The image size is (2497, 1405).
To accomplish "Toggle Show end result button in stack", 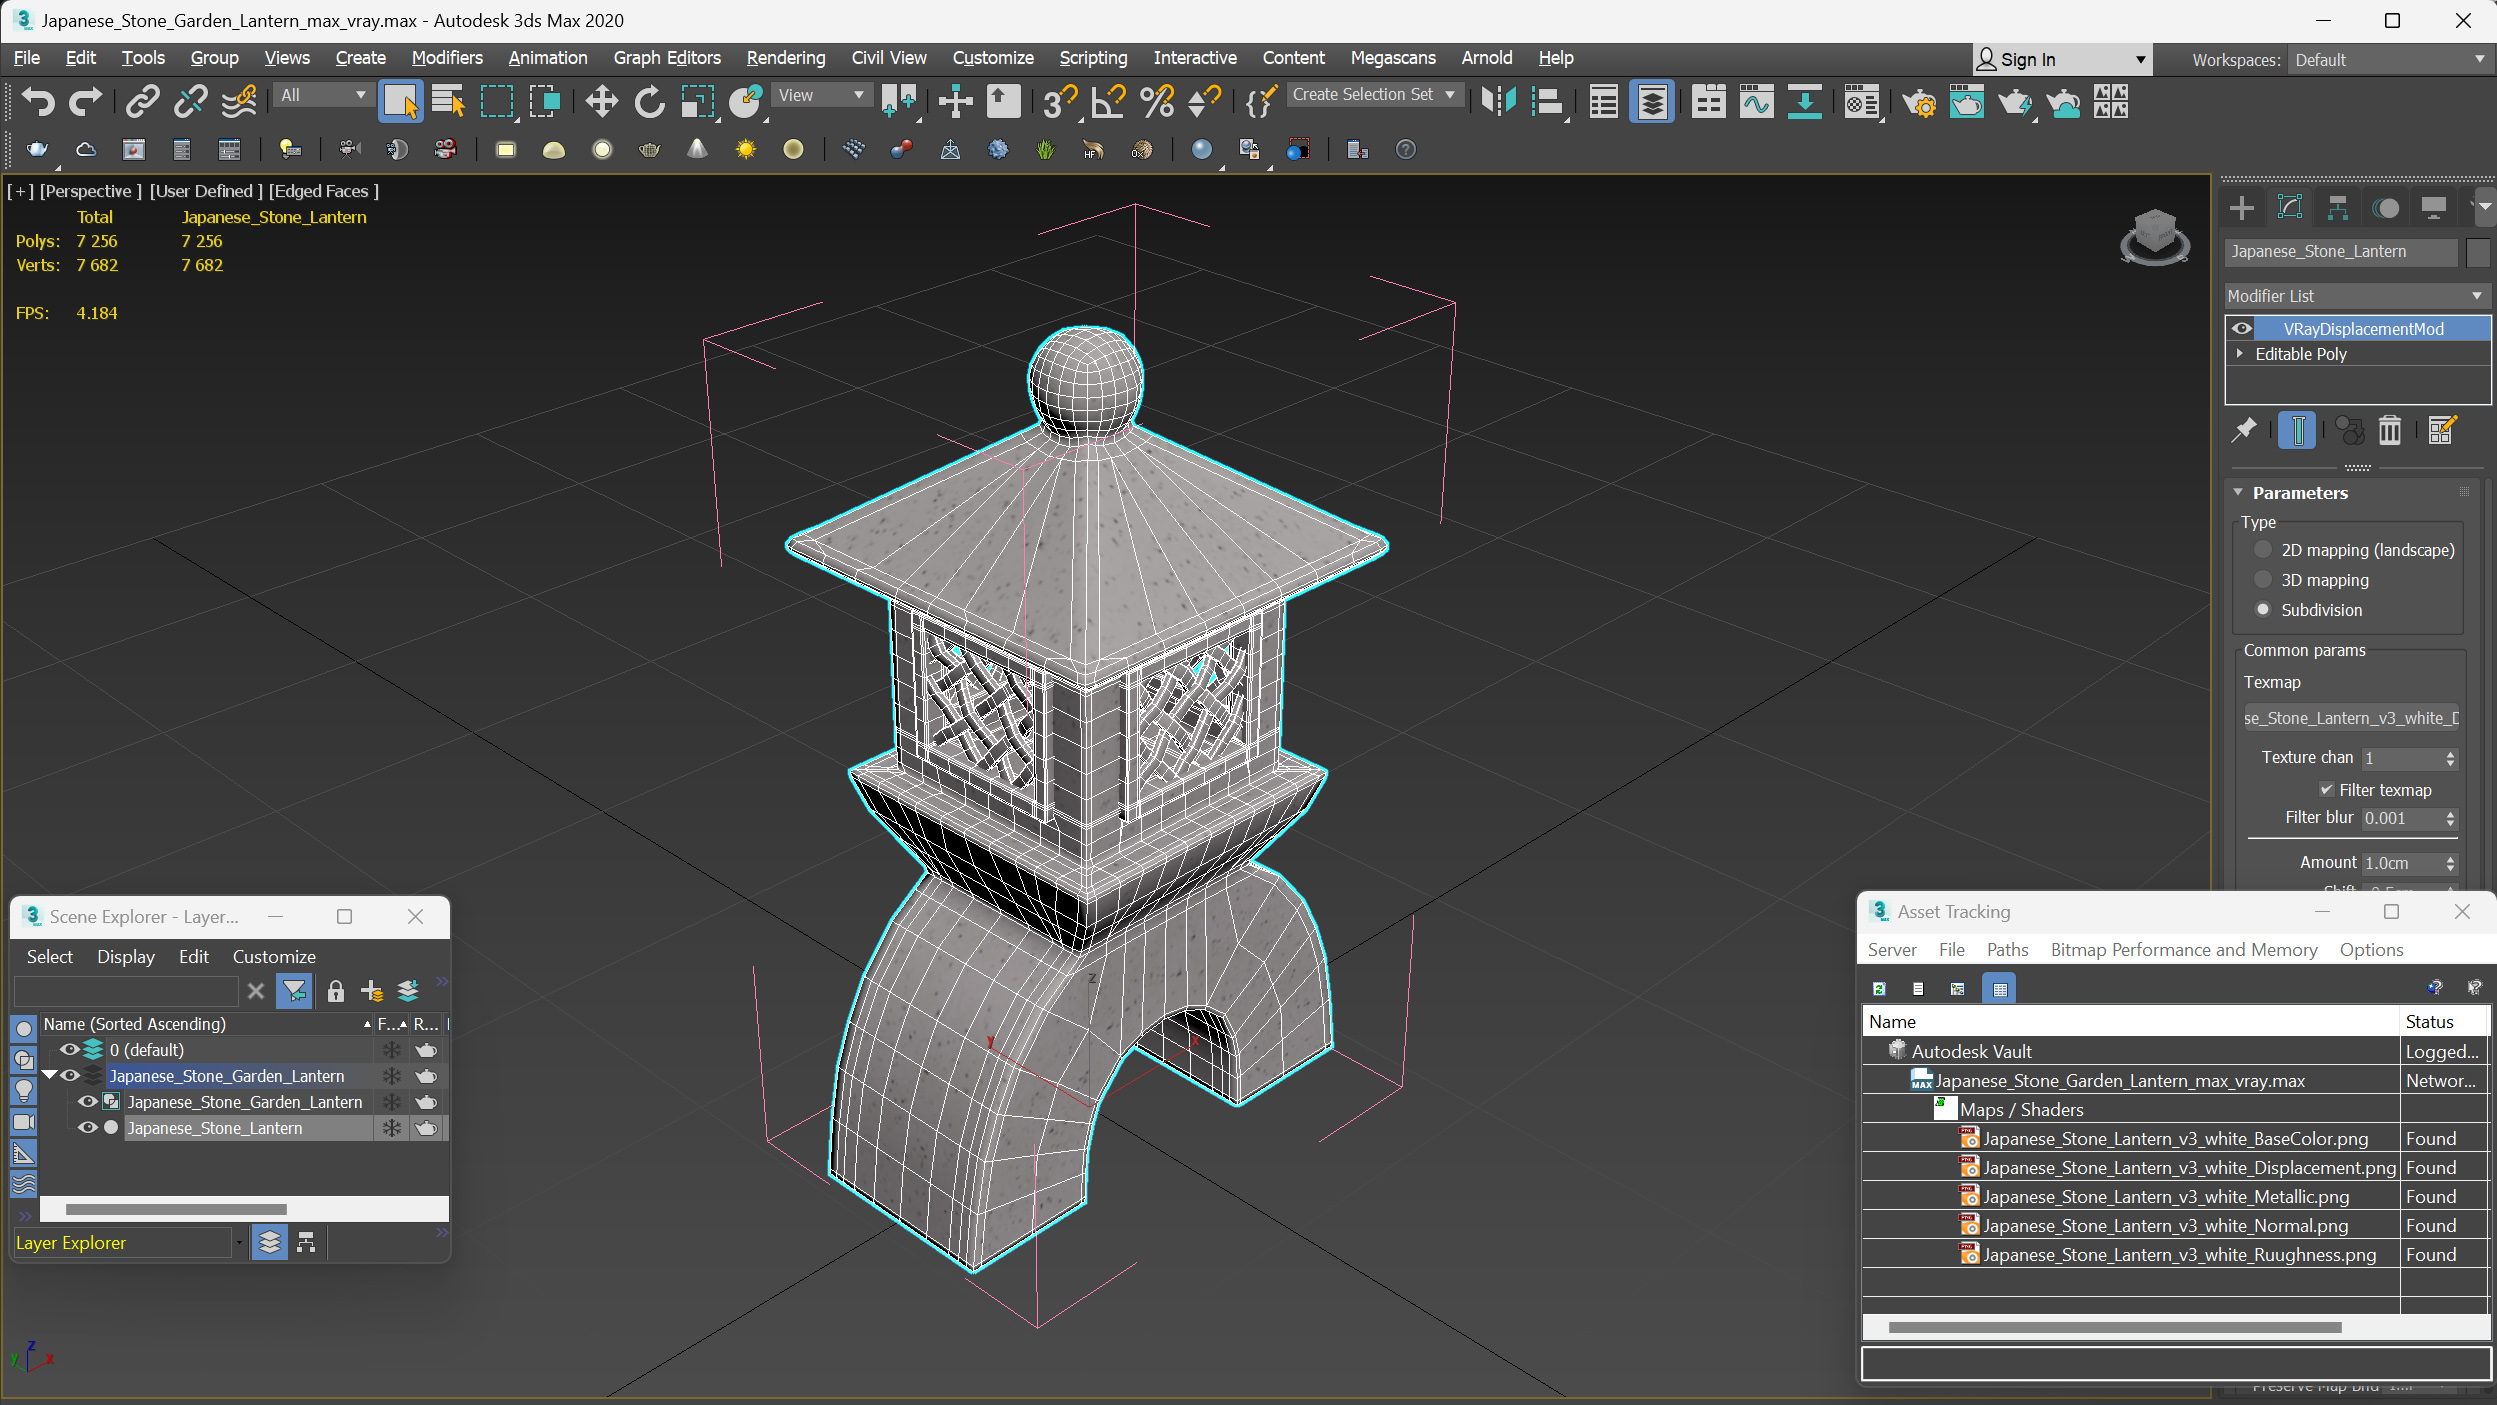I will (2297, 431).
